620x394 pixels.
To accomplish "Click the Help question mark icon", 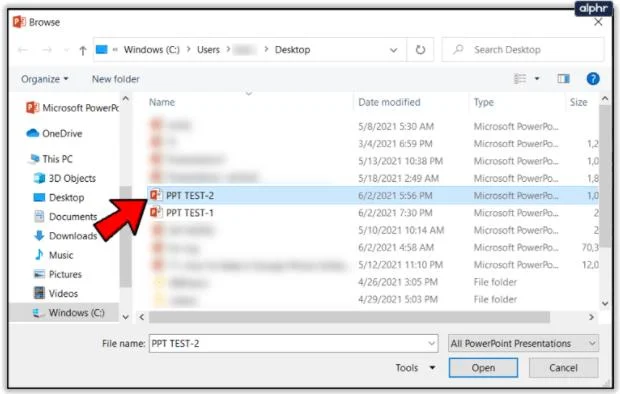I will point(593,79).
